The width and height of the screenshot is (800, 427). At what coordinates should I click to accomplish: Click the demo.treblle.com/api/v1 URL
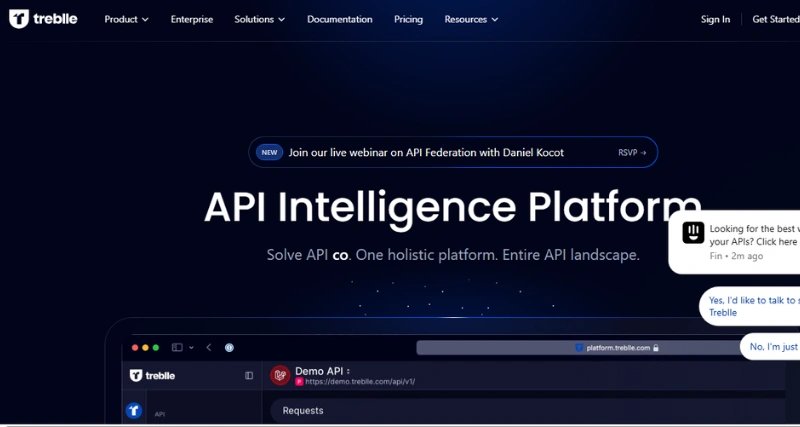[360, 382]
